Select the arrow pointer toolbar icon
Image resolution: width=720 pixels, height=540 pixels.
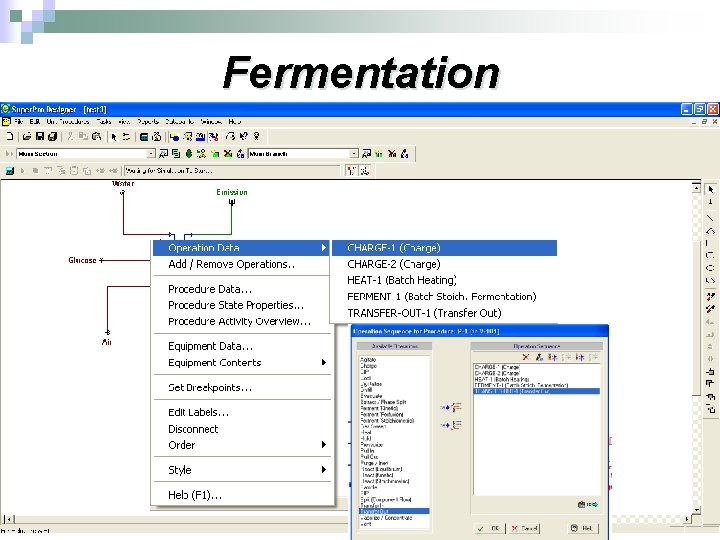114,136
